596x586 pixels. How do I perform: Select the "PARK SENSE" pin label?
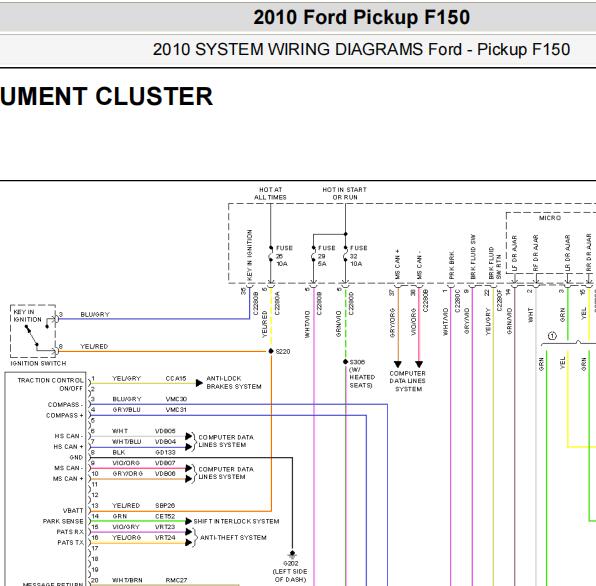click(x=63, y=521)
